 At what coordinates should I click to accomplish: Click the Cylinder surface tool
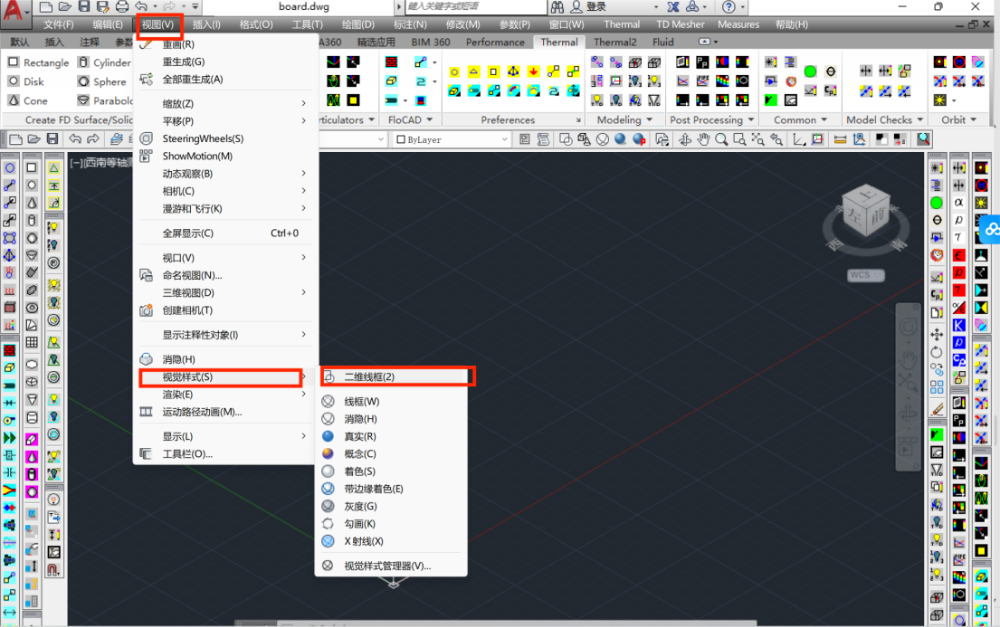pos(104,63)
